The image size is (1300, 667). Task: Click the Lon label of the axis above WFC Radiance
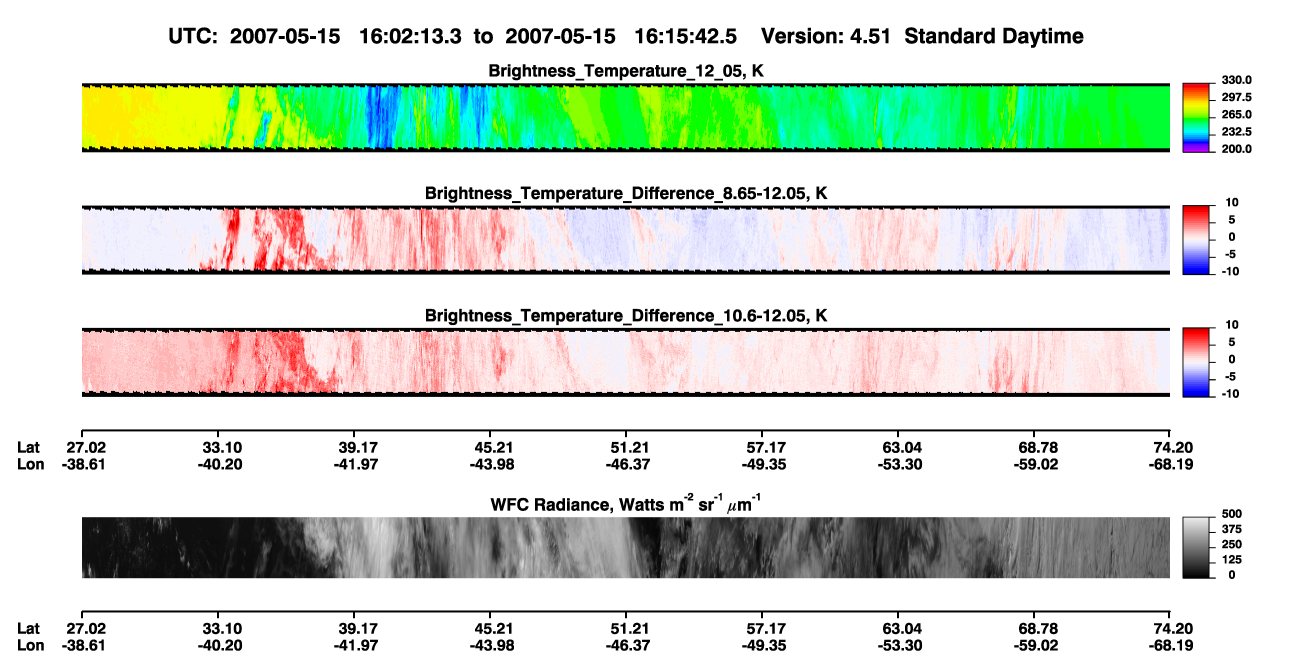29,464
